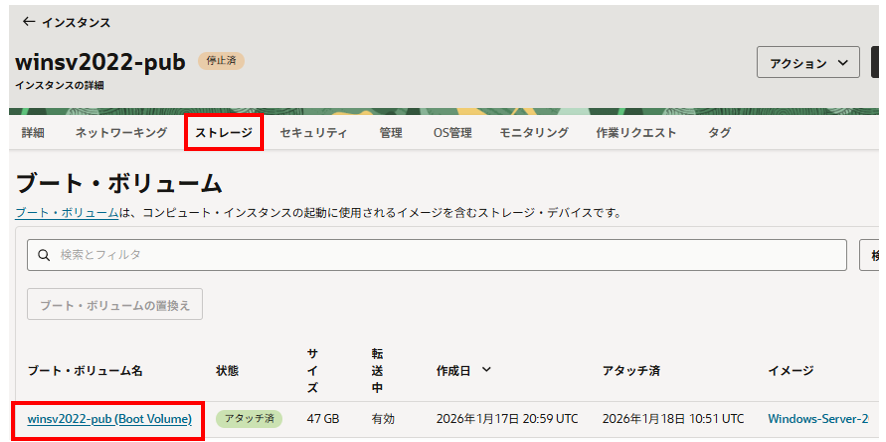Select the タグ tab
886x442 pixels.
(x=719, y=132)
